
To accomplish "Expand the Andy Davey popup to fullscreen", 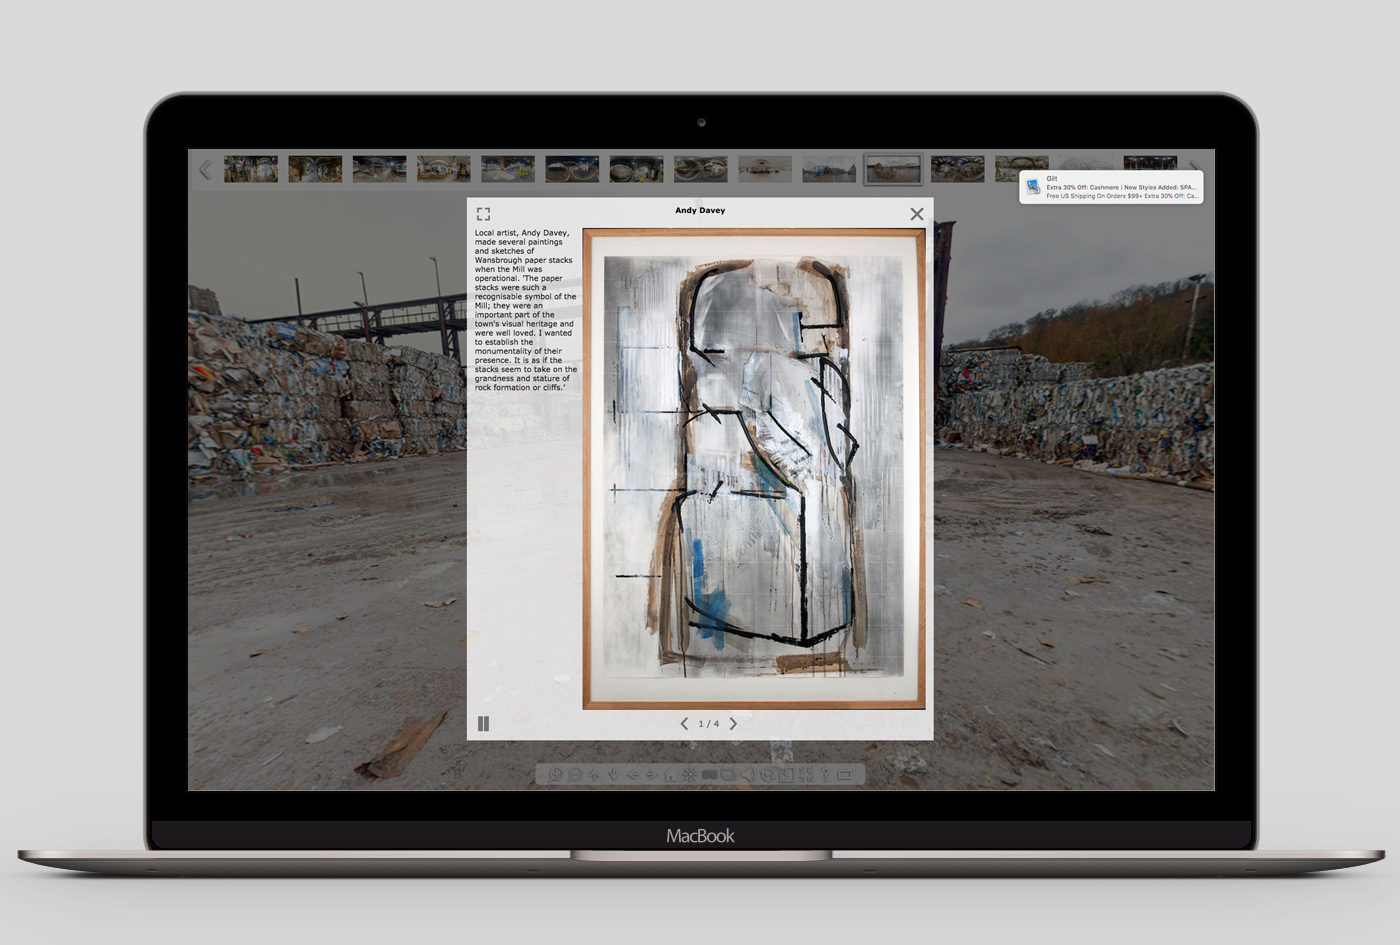I will 483,214.
